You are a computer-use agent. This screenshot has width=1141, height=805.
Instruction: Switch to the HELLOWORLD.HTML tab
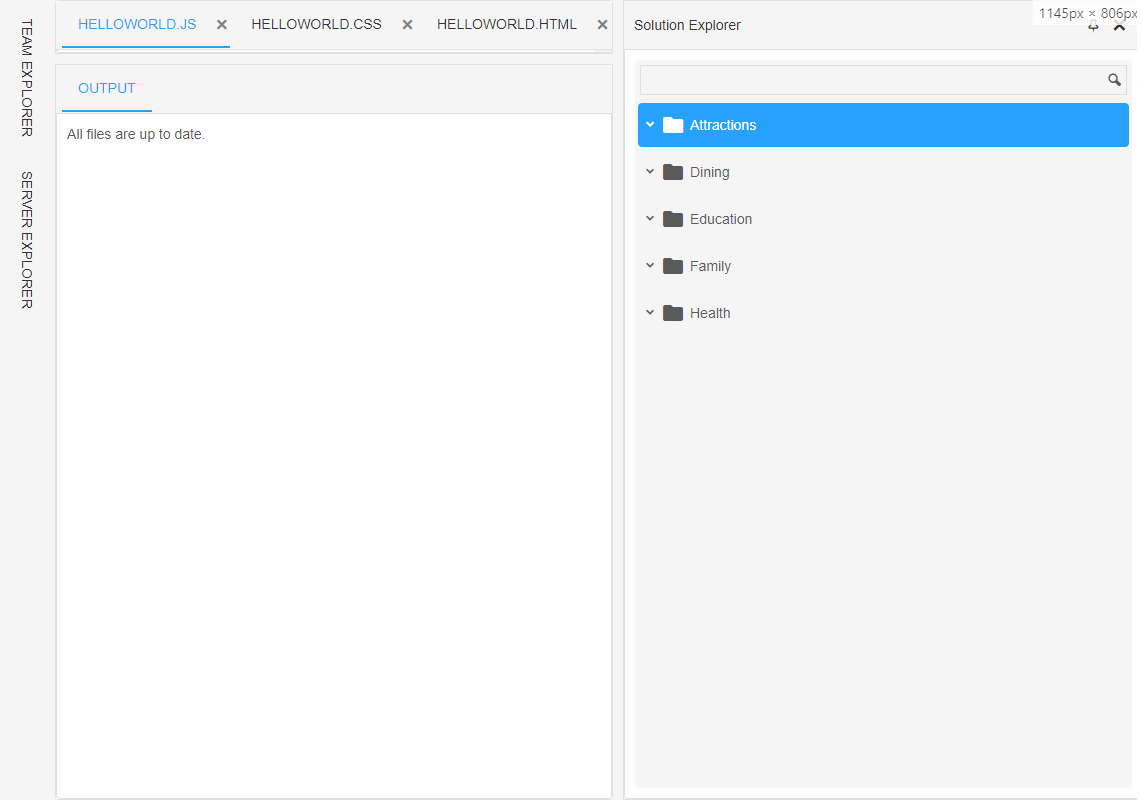click(x=507, y=25)
